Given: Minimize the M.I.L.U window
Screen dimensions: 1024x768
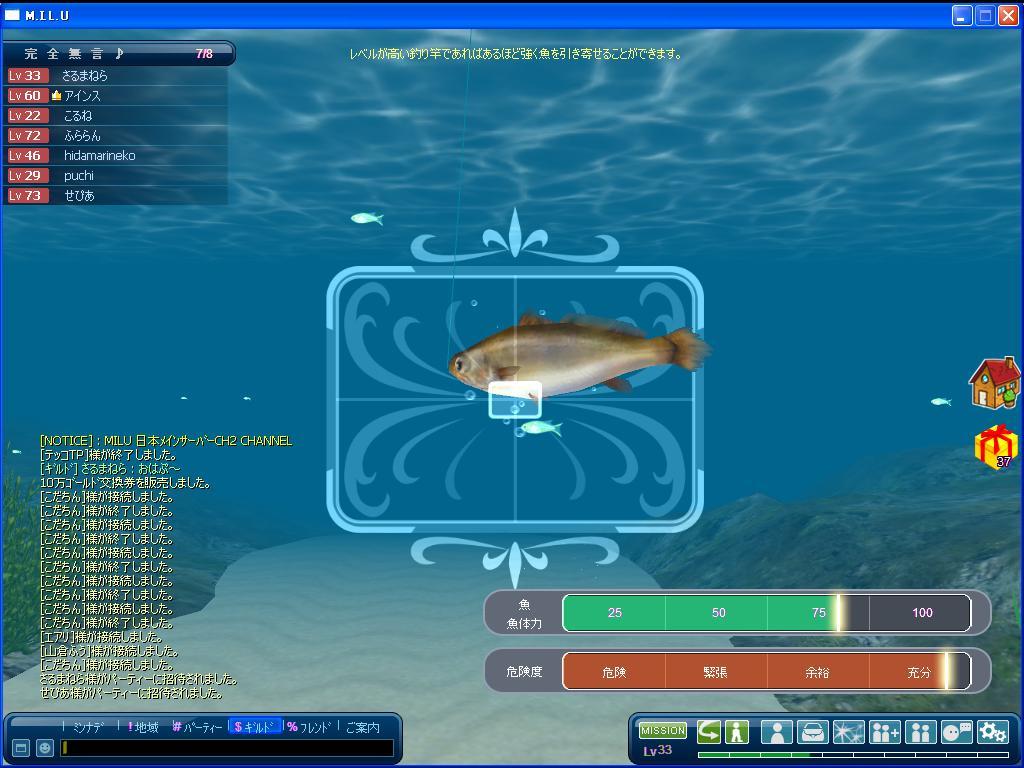Looking at the screenshot, I should 961,16.
